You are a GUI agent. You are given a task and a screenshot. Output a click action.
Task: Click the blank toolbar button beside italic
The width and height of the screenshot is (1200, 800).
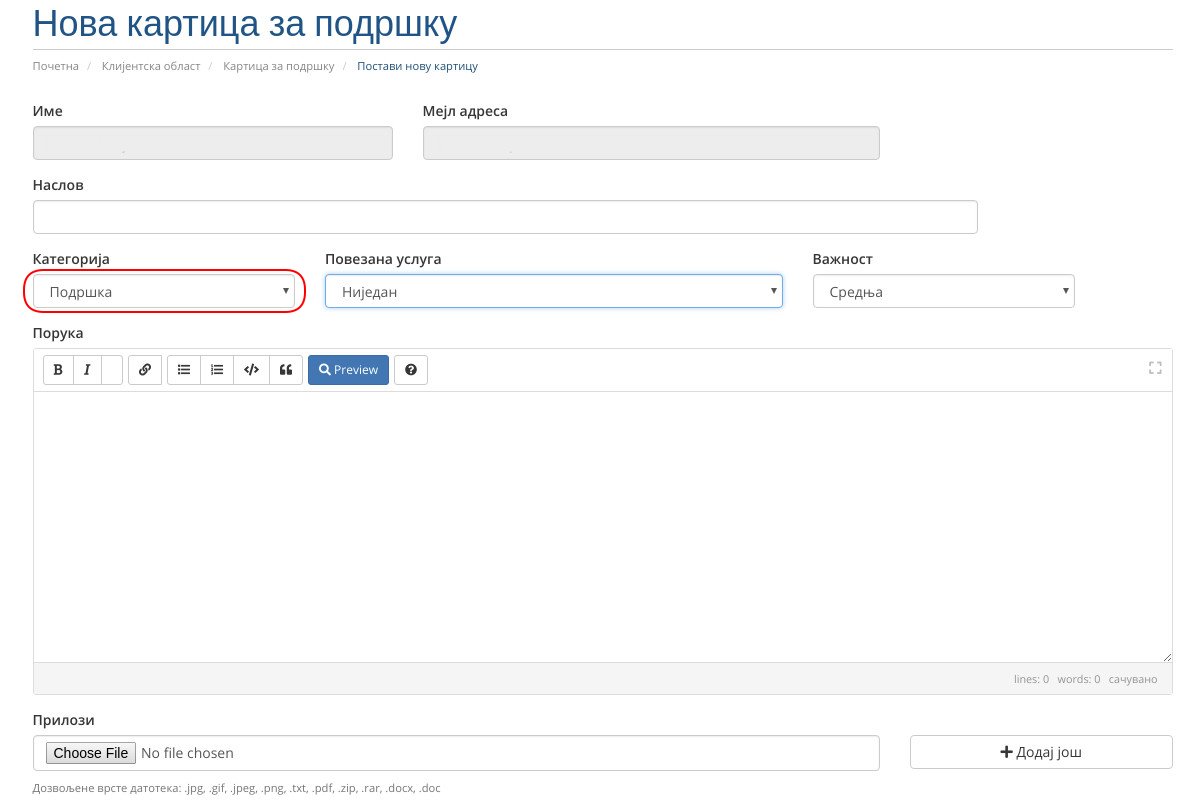click(112, 370)
